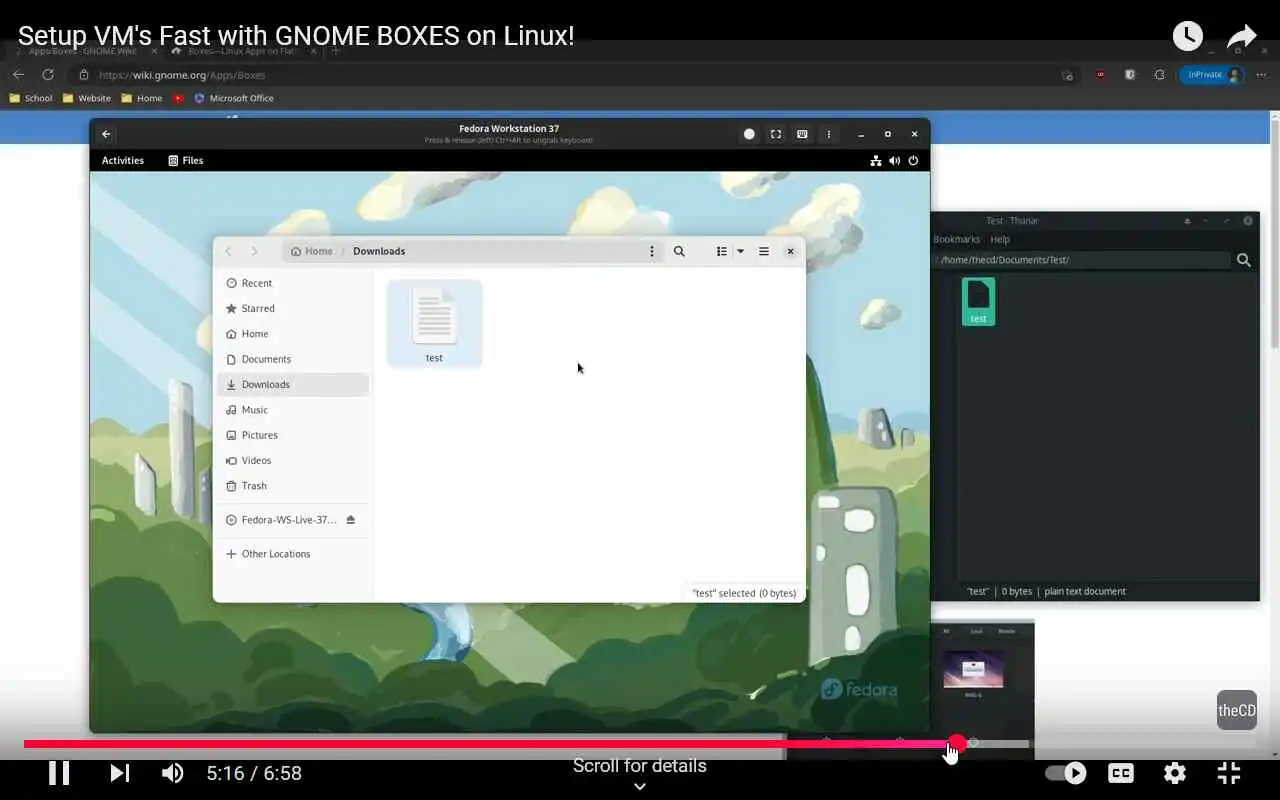Open theCD channel watermark
The height and width of the screenshot is (800, 1280).
[x=1237, y=710]
